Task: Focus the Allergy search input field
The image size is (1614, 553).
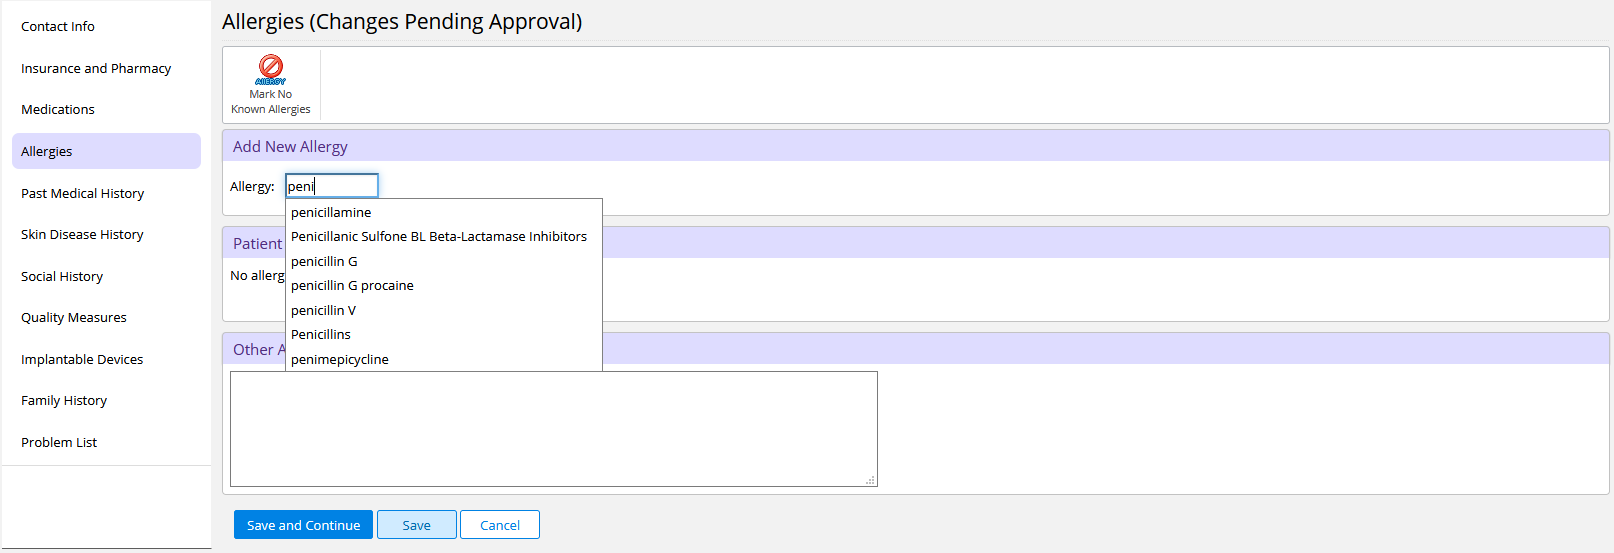Action: tap(332, 186)
